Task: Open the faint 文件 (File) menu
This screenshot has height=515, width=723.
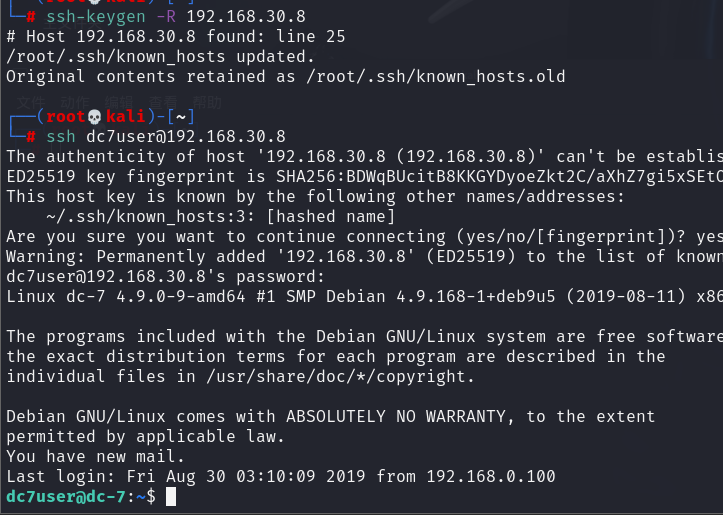Action: point(31,102)
